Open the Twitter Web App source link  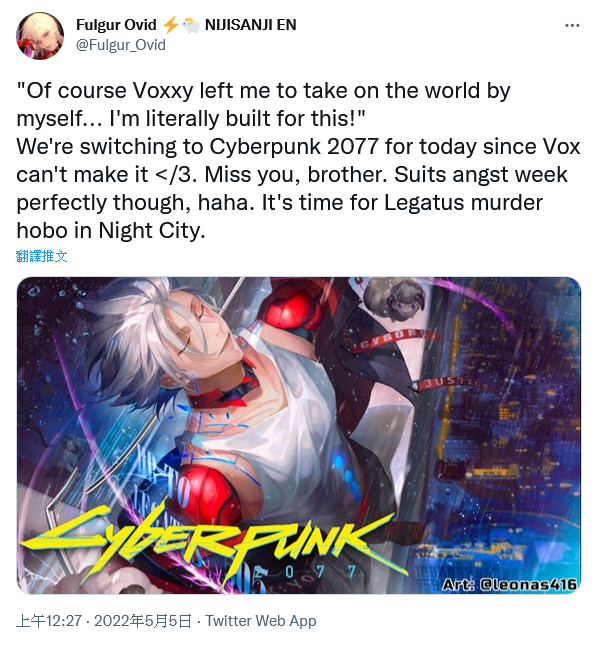261,621
